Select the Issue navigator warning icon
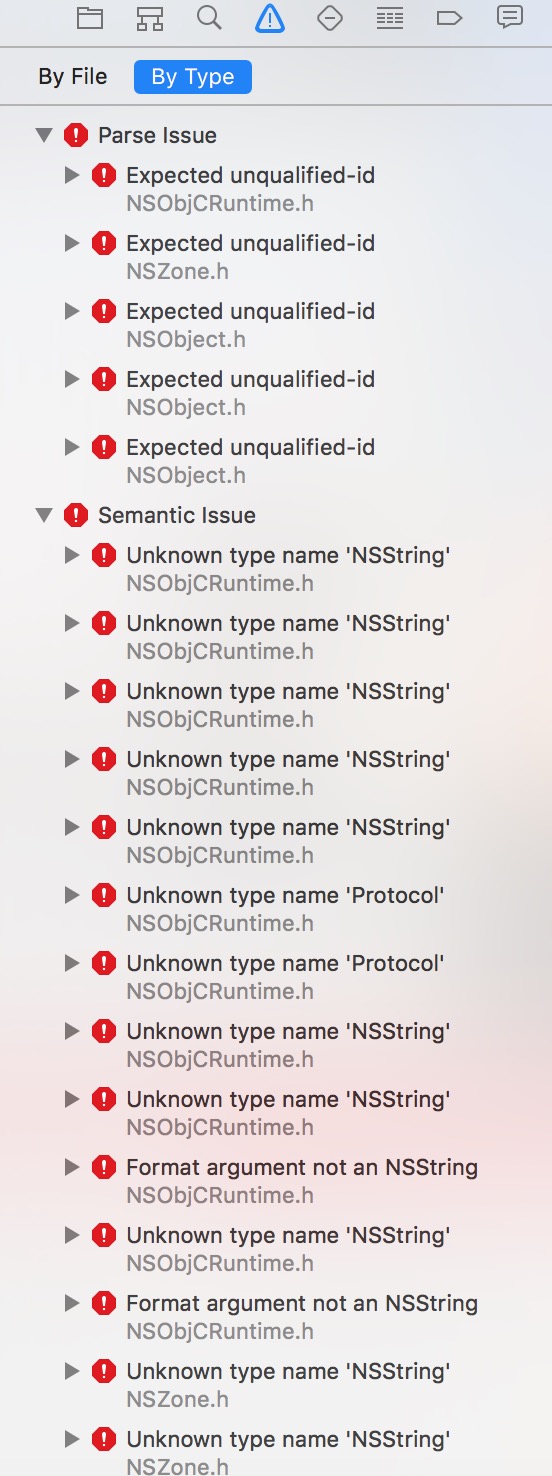Image resolution: width=552 pixels, height=1476 pixels. (270, 18)
